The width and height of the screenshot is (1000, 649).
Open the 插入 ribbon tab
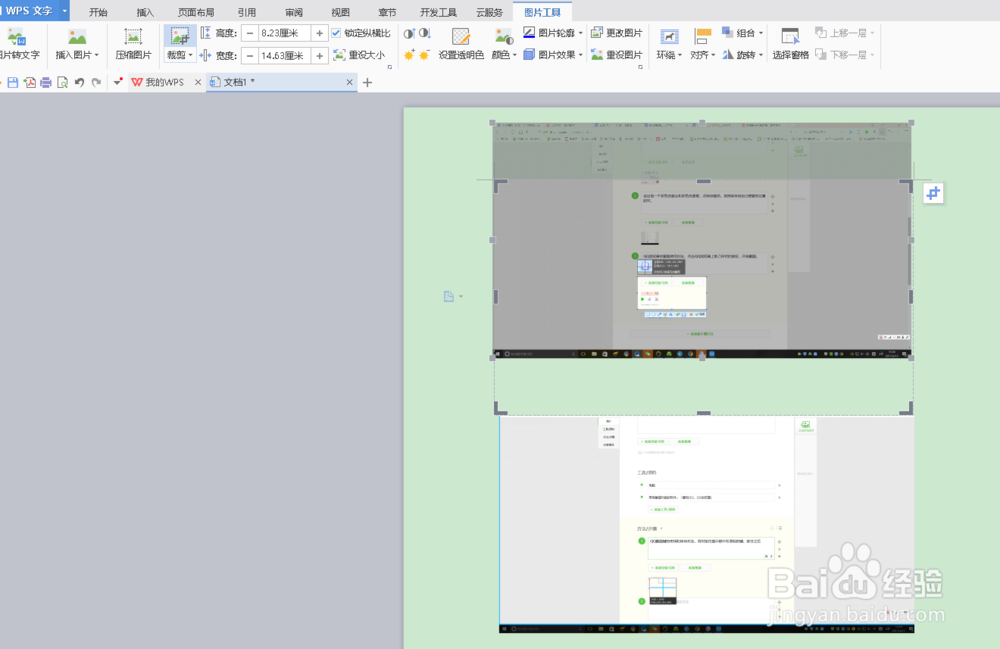click(x=145, y=12)
